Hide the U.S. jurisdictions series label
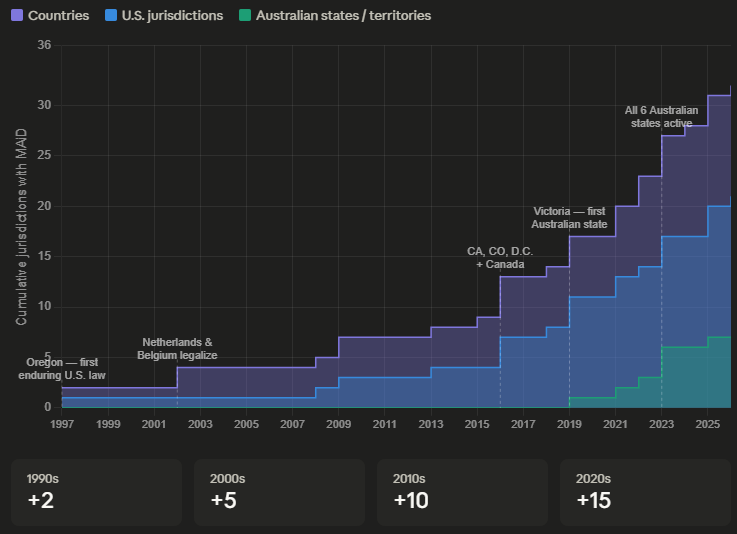The width and height of the screenshot is (737, 534). click(x=171, y=16)
